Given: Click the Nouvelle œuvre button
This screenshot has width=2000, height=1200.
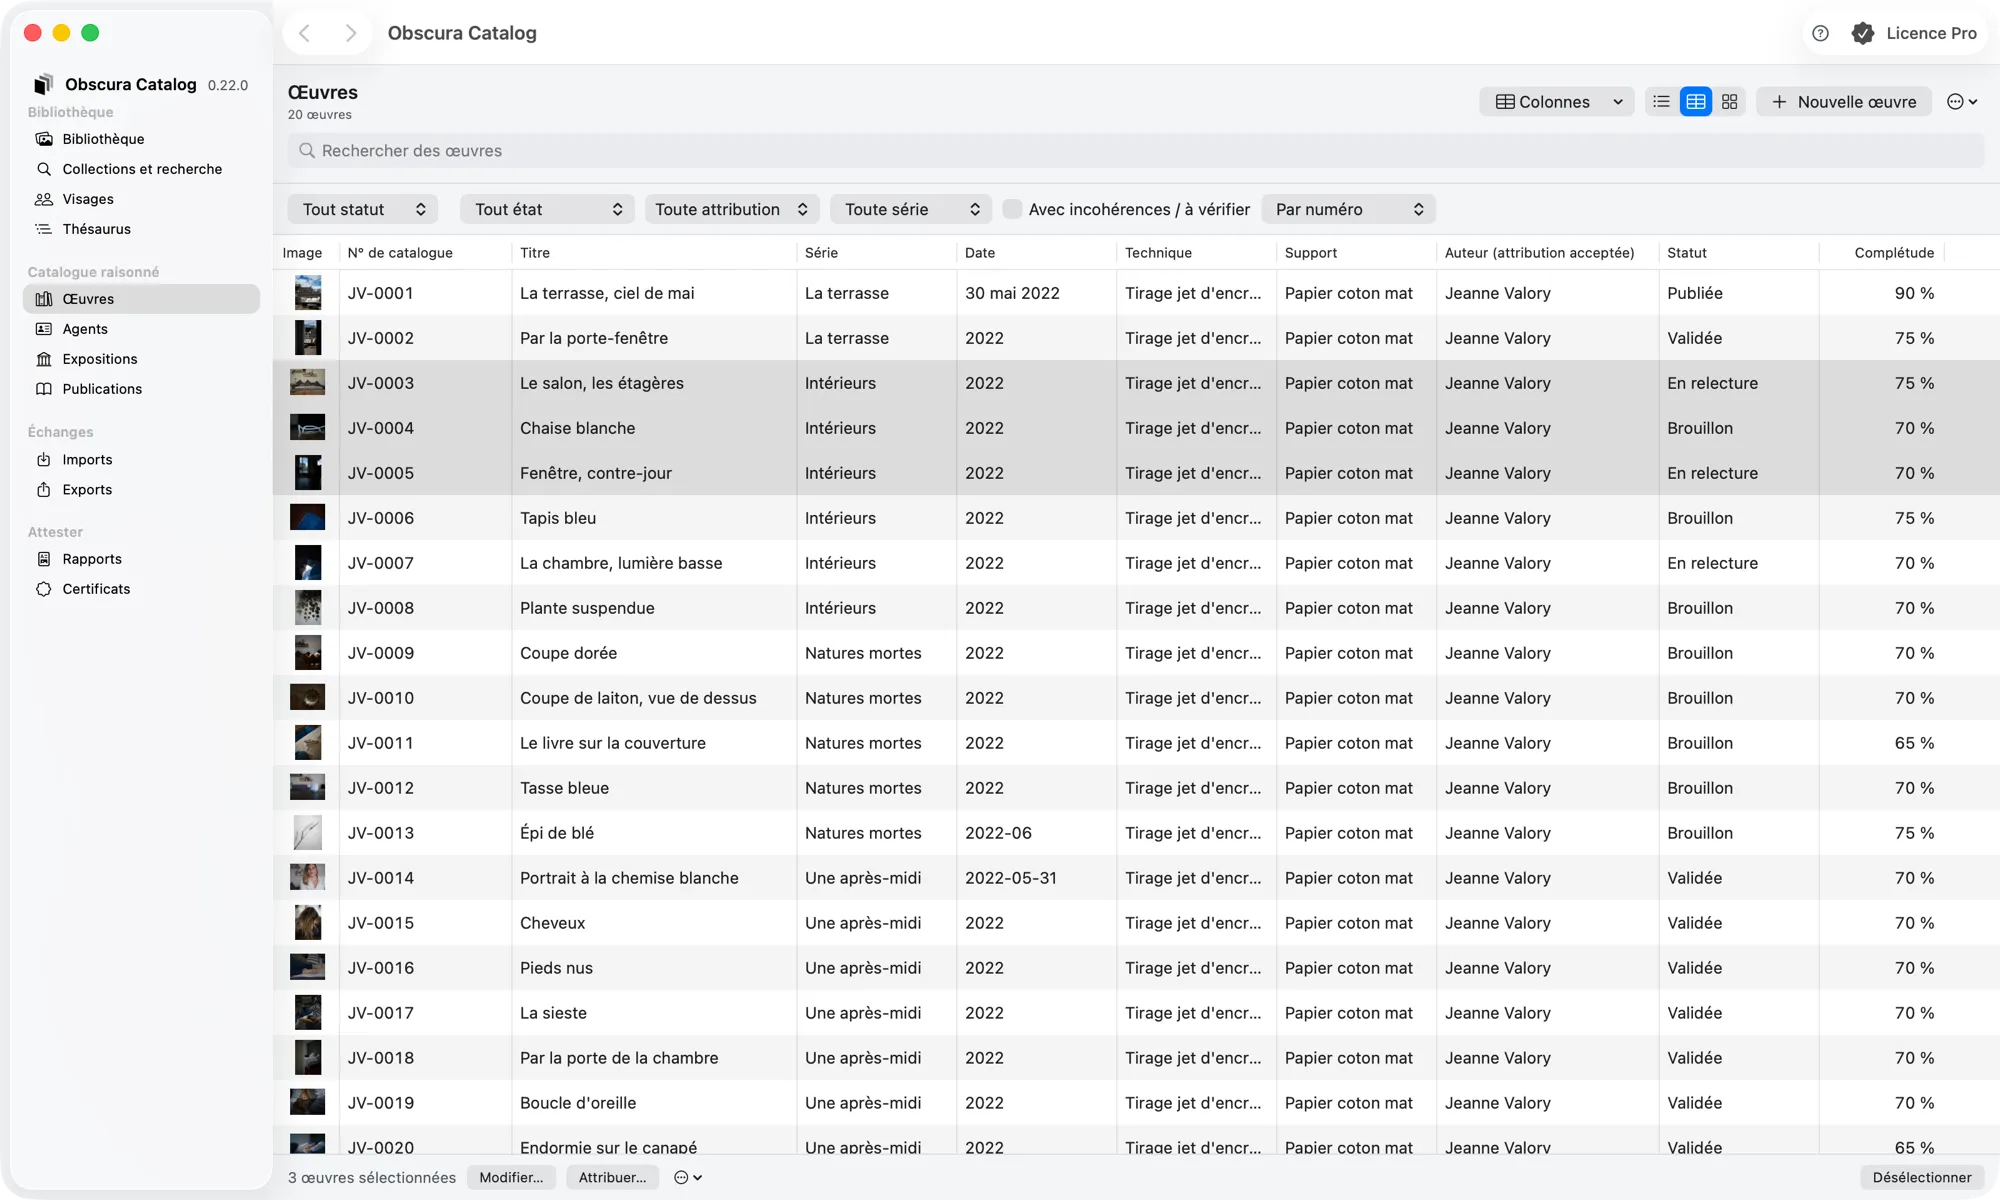Looking at the screenshot, I should (1844, 102).
